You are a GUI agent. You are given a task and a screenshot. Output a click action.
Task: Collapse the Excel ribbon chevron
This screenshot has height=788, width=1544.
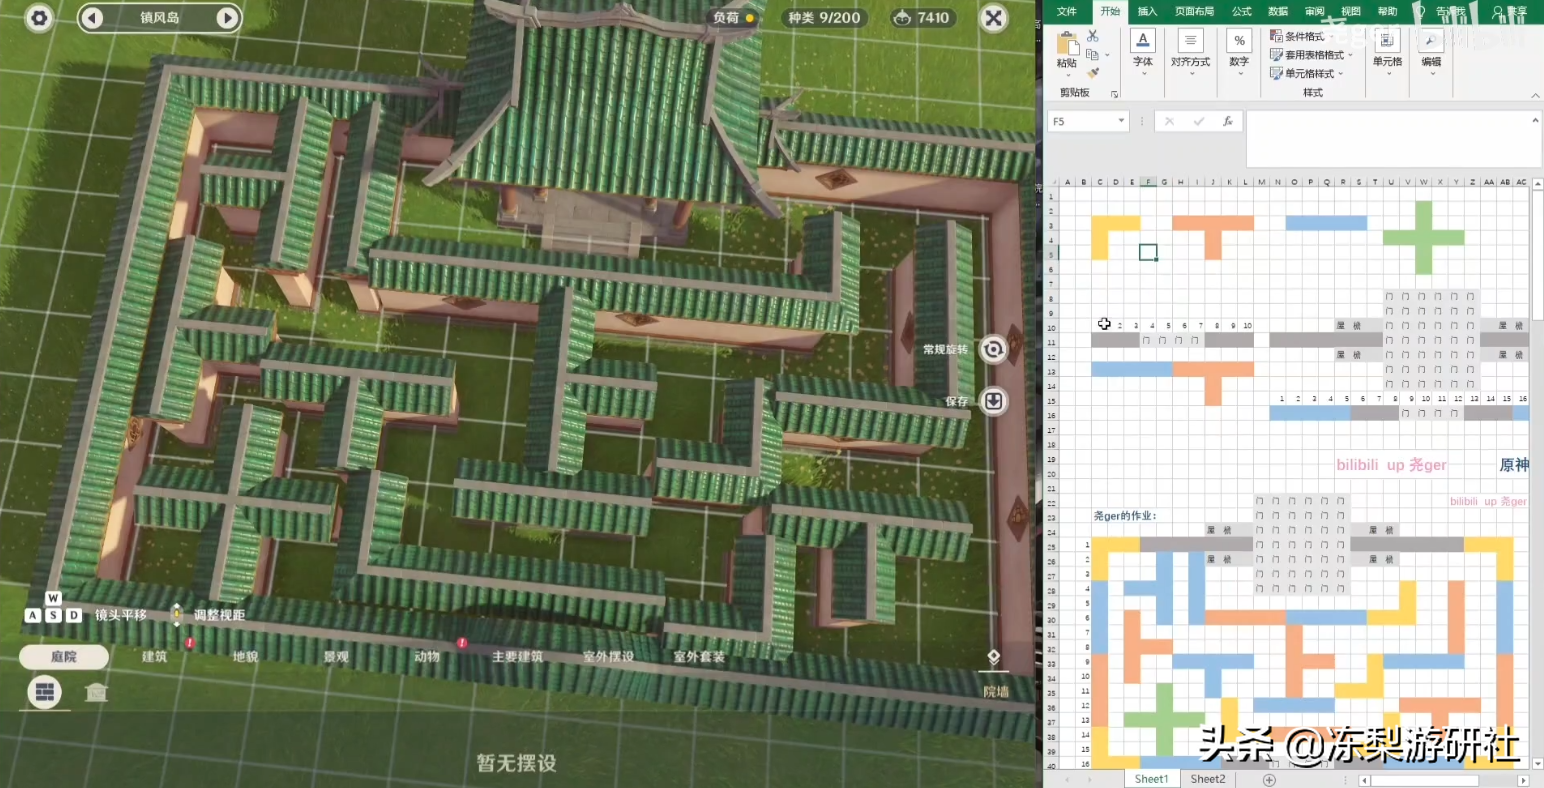coord(1535,95)
